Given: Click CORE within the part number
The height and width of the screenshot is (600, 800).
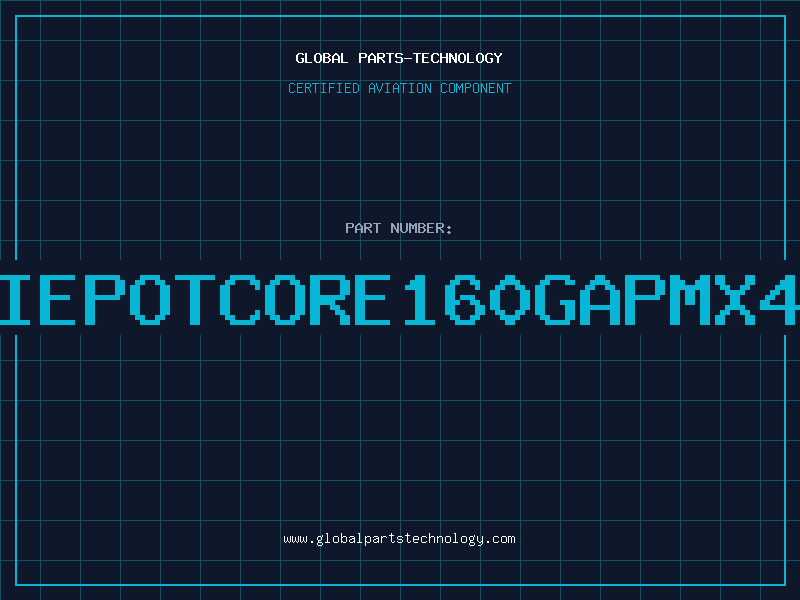Looking at the screenshot, I should [x=305, y=300].
